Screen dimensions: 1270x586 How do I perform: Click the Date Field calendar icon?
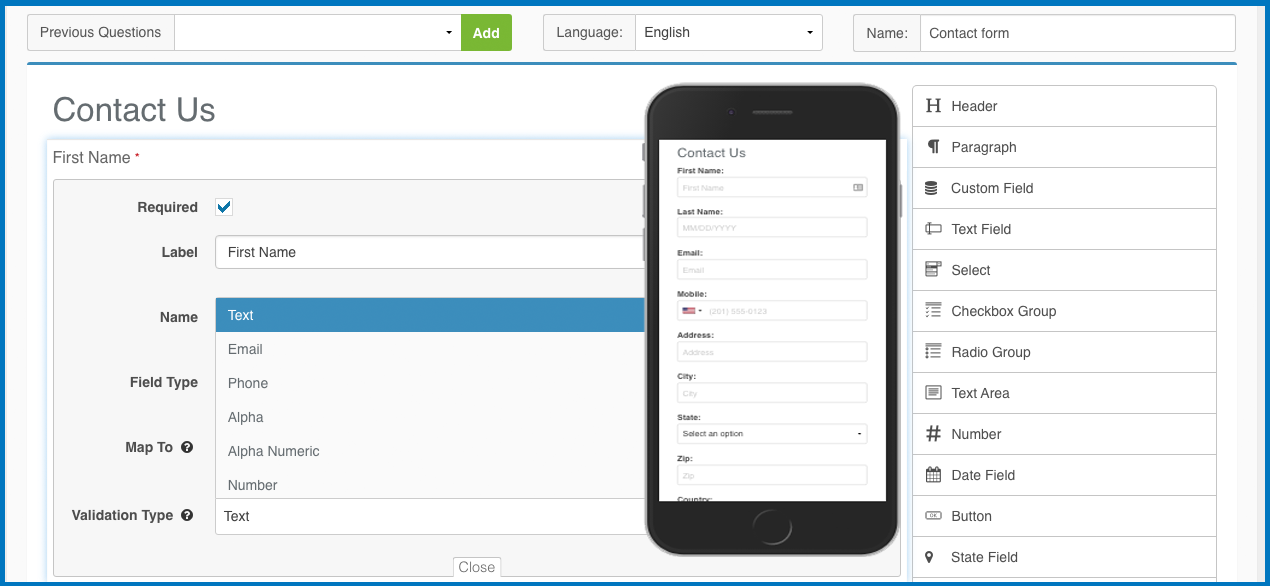933,475
